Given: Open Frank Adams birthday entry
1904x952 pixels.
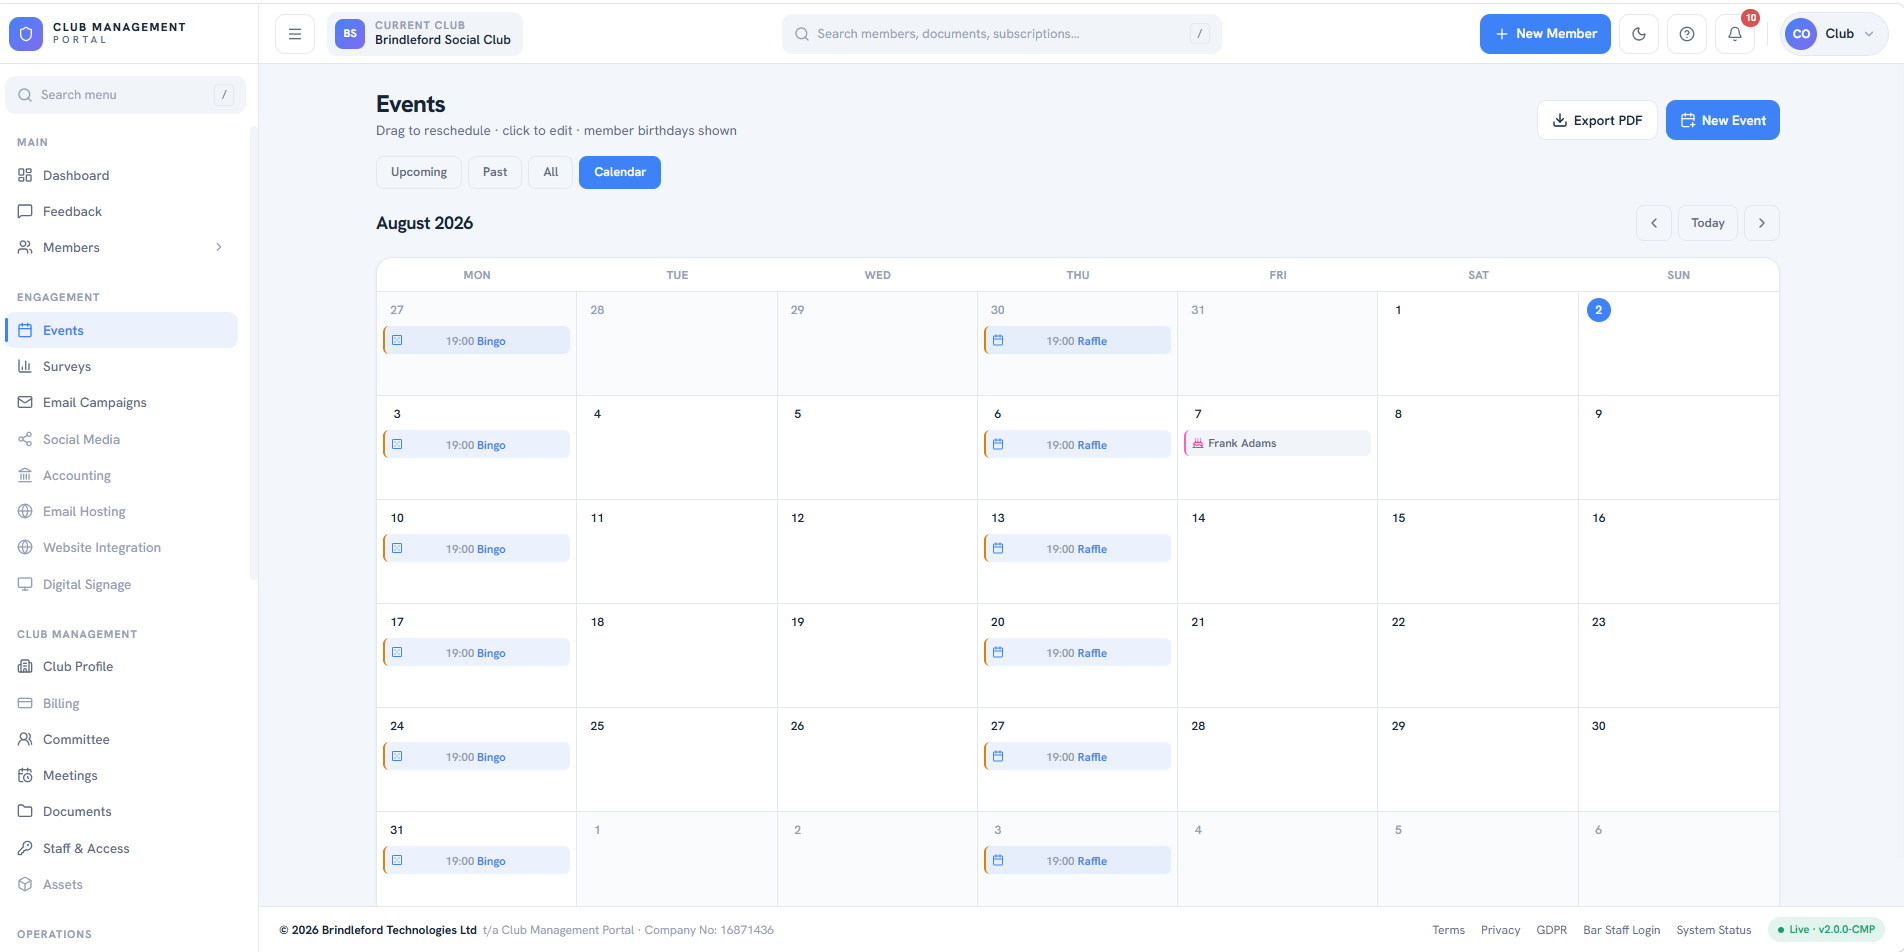Looking at the screenshot, I should pyautogui.click(x=1277, y=443).
